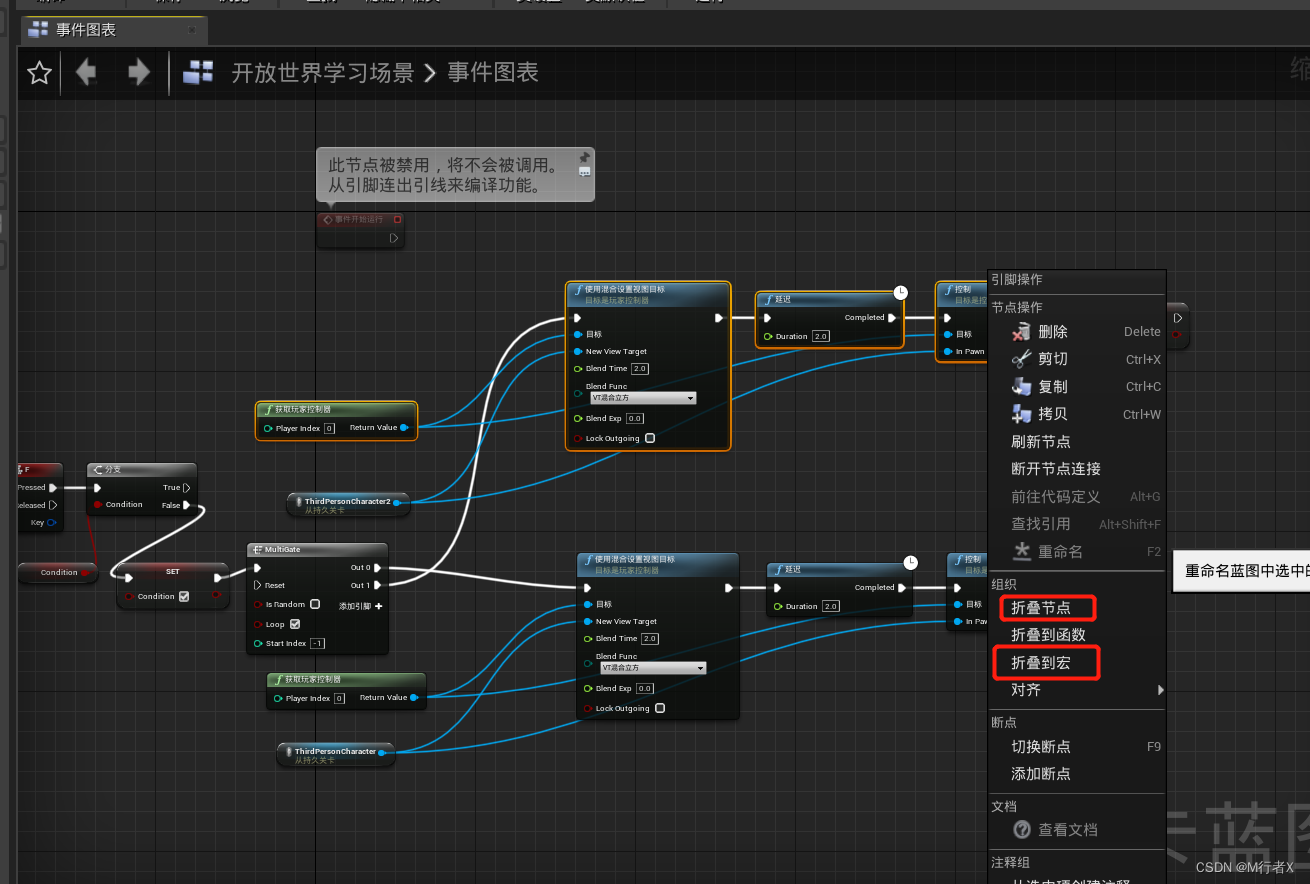
Task: Uncheck the Loop checkbox on MultiGate
Action: pos(295,624)
